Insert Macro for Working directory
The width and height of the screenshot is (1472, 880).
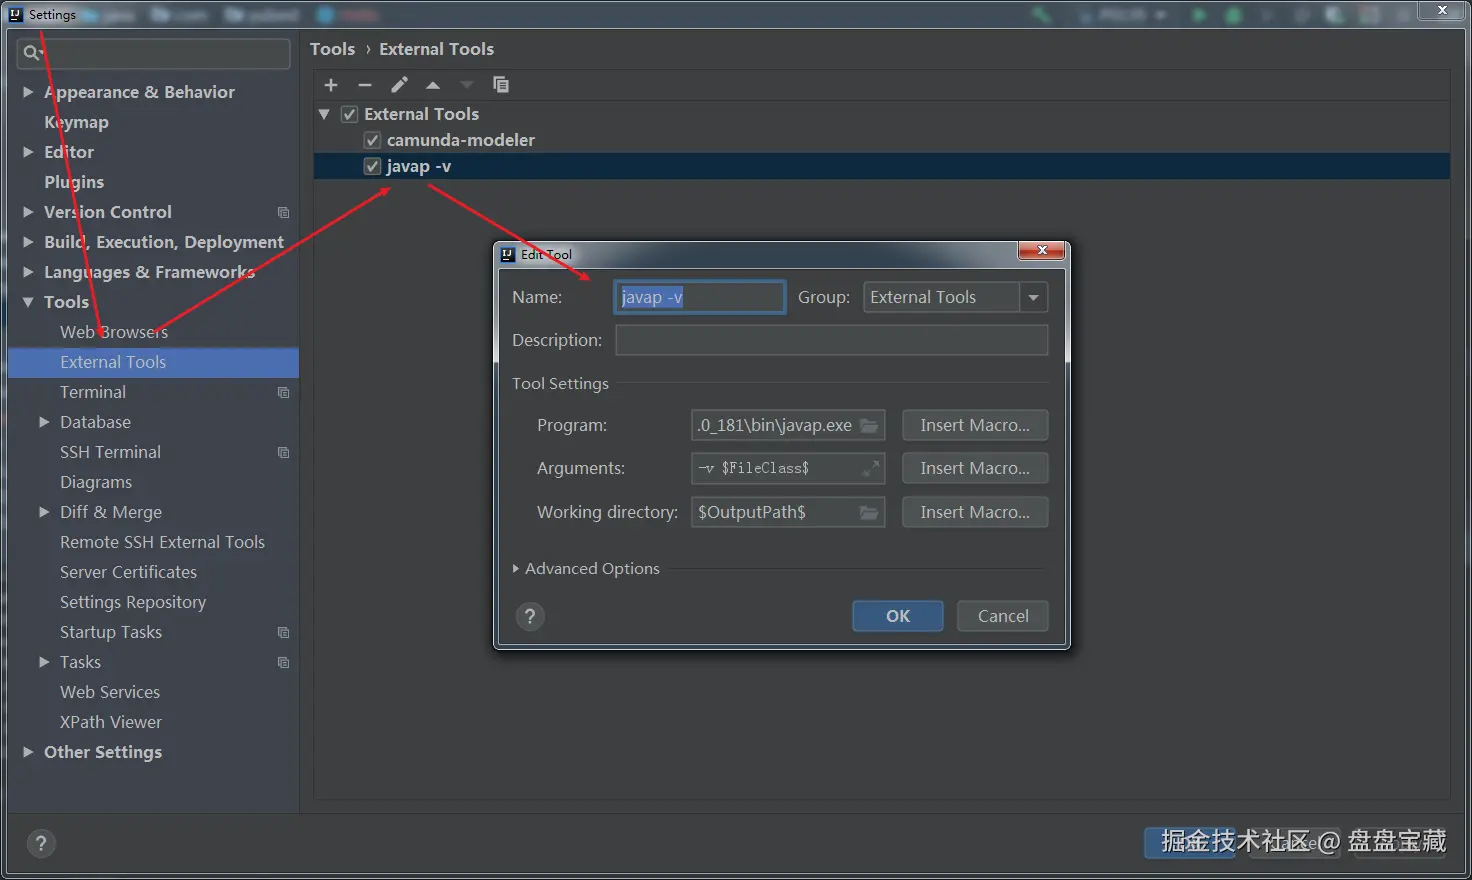pos(975,512)
